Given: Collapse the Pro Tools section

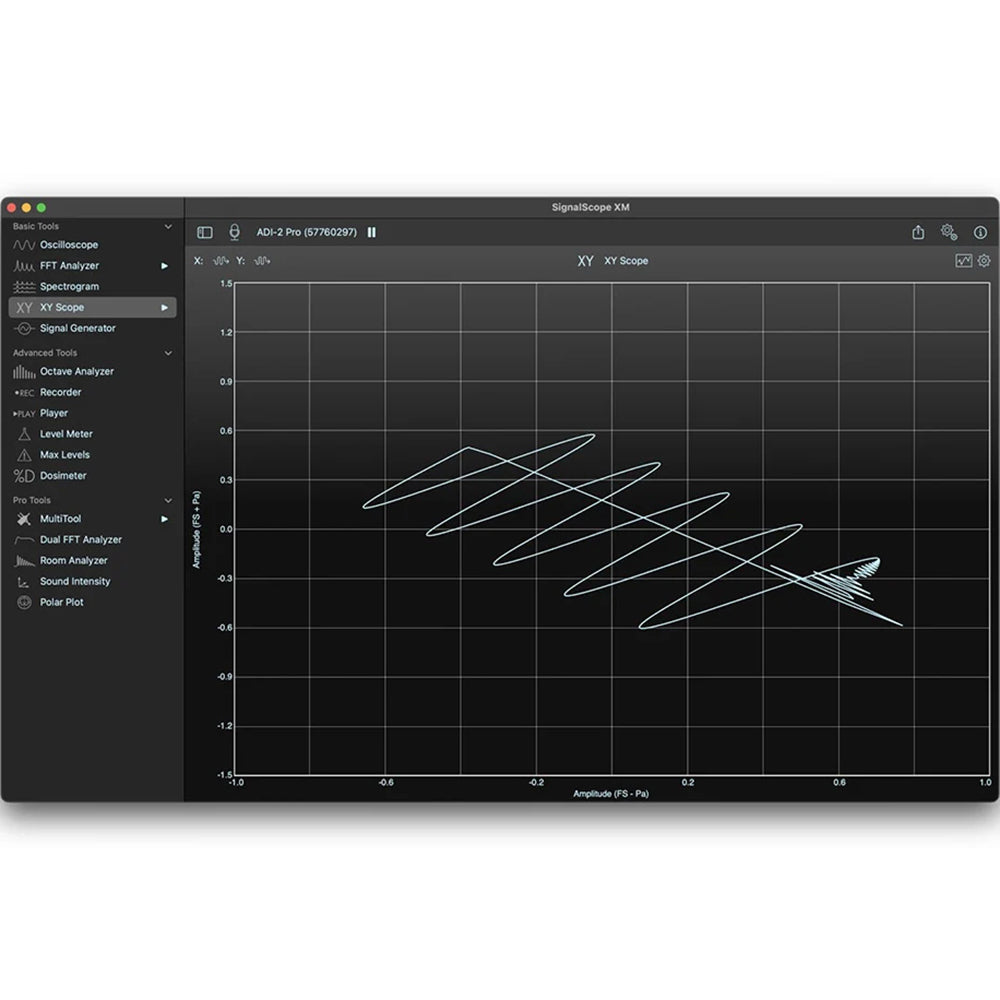Looking at the screenshot, I should tap(167, 499).
